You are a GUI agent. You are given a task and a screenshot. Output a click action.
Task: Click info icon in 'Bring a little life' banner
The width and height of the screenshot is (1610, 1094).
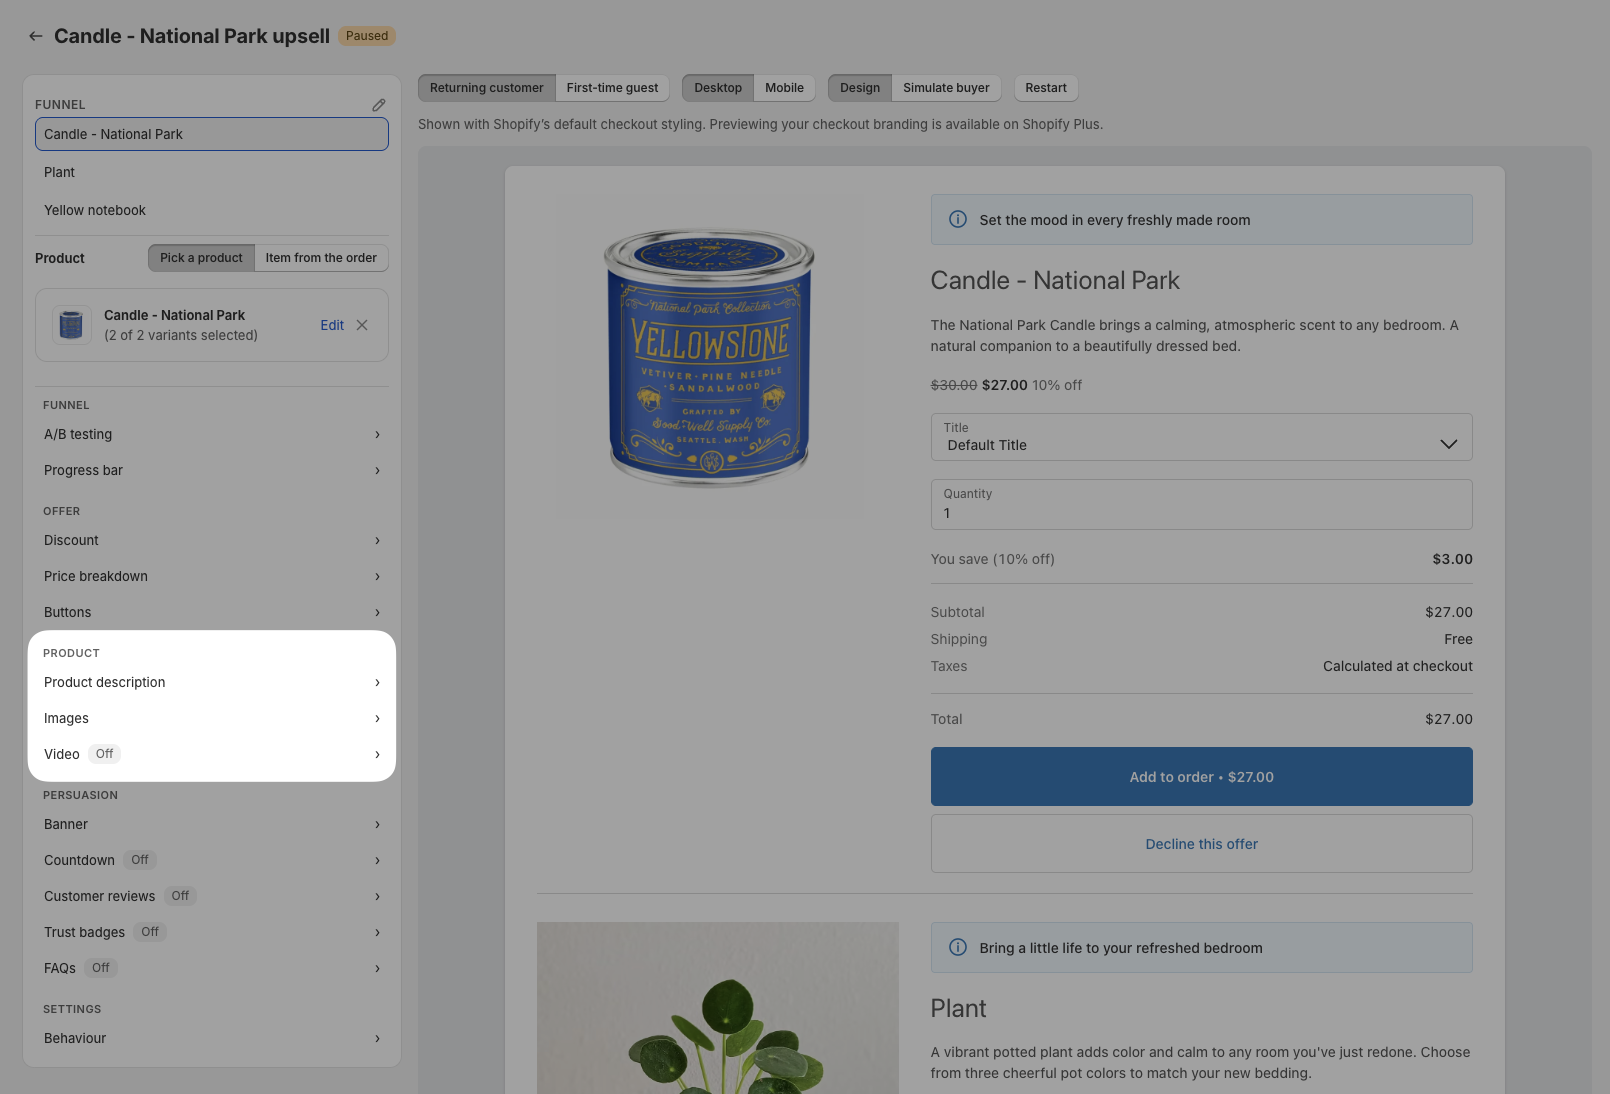pyautogui.click(x=957, y=947)
